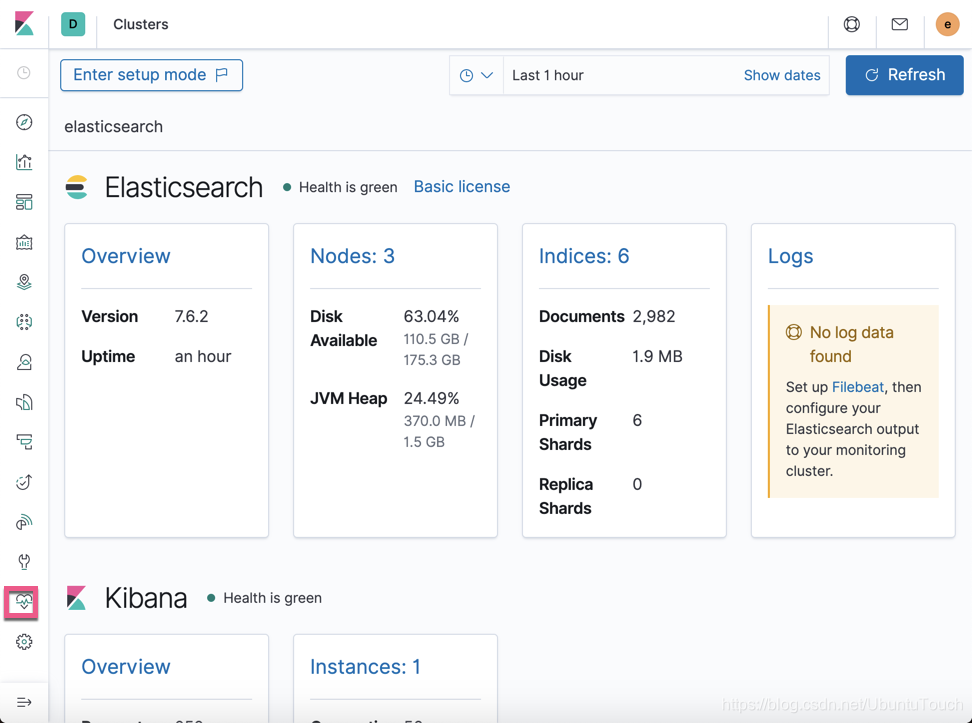
Task: Expand the sidebar navigation menu
Action: (x=24, y=702)
